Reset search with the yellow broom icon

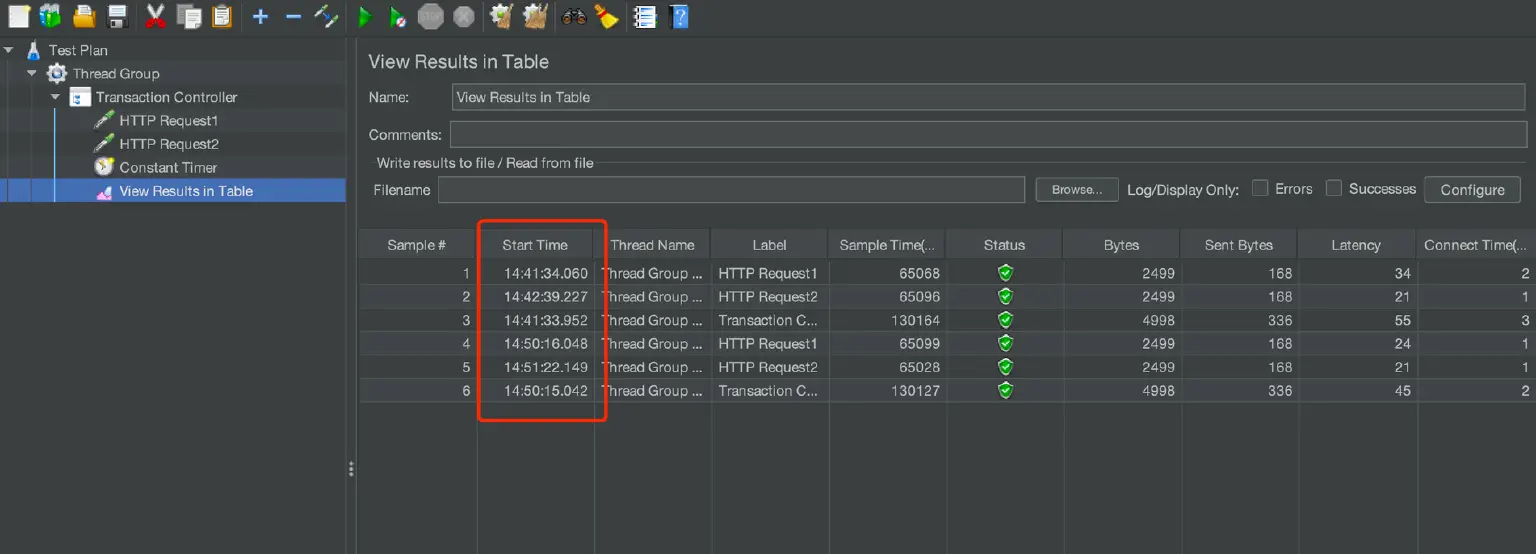point(606,16)
